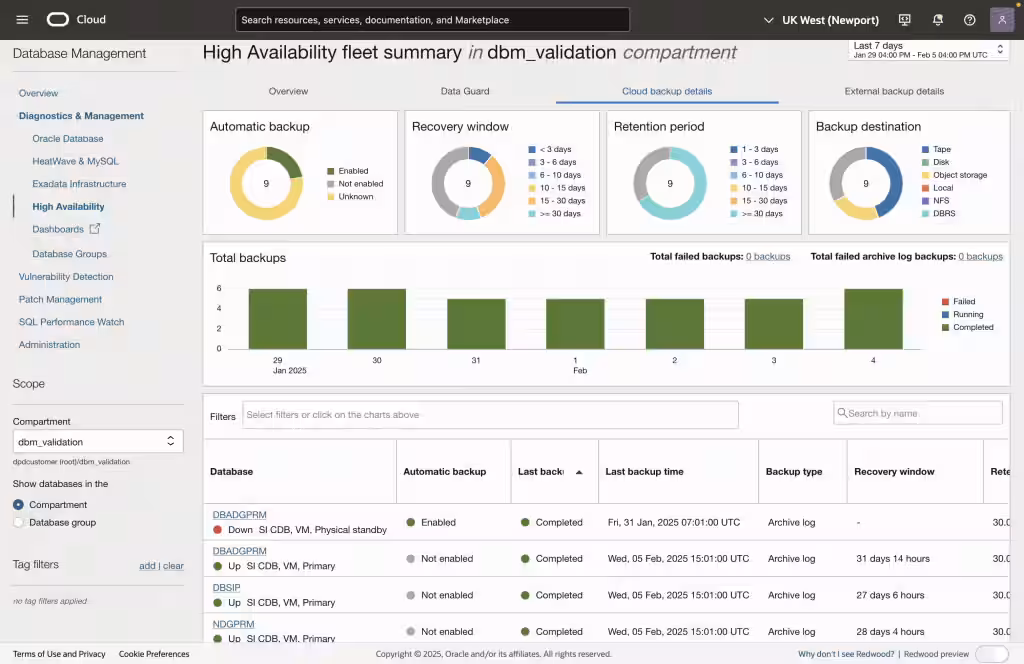Screen dimensions: 1024x664
Task: Open Cloud Shell developer tools icon
Action: [x=905, y=19]
